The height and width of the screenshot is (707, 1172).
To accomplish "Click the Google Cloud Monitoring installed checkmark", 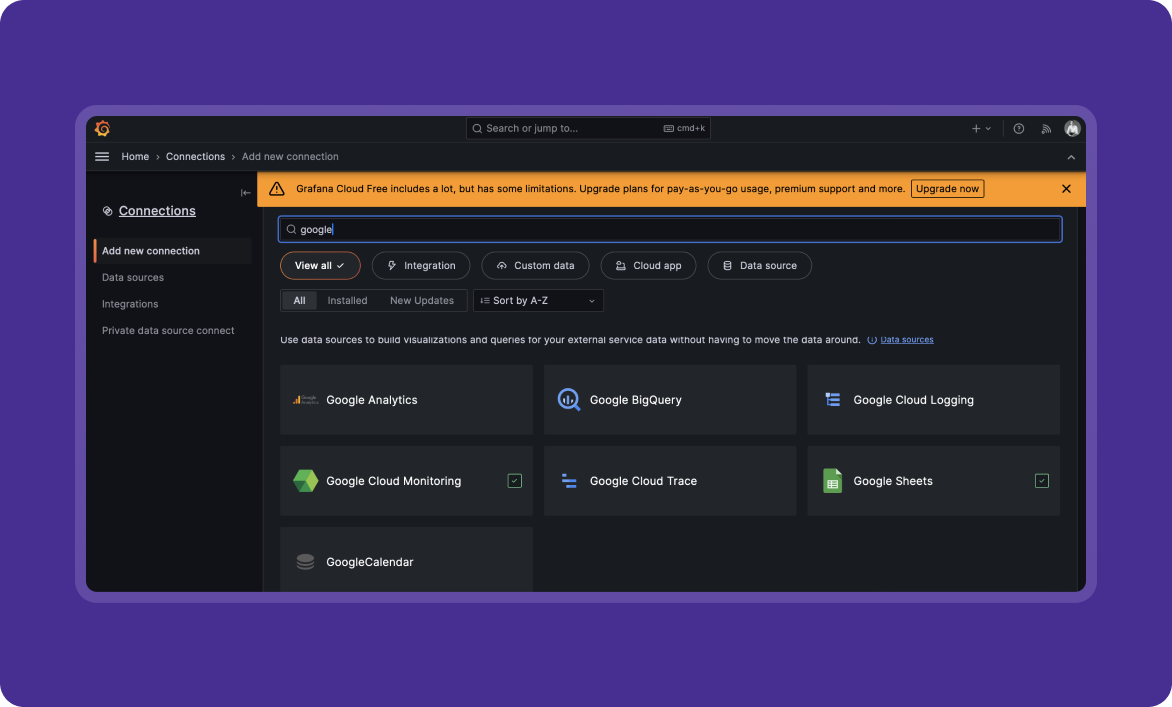I will point(515,481).
